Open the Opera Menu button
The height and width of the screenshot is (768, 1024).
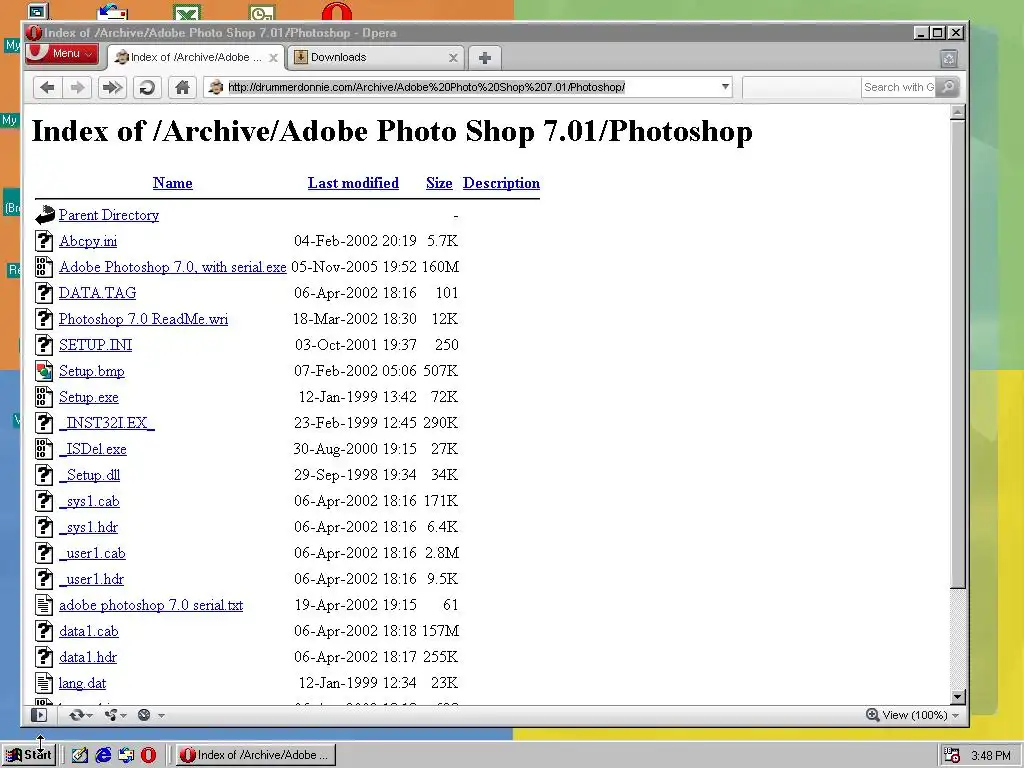pyautogui.click(x=62, y=54)
